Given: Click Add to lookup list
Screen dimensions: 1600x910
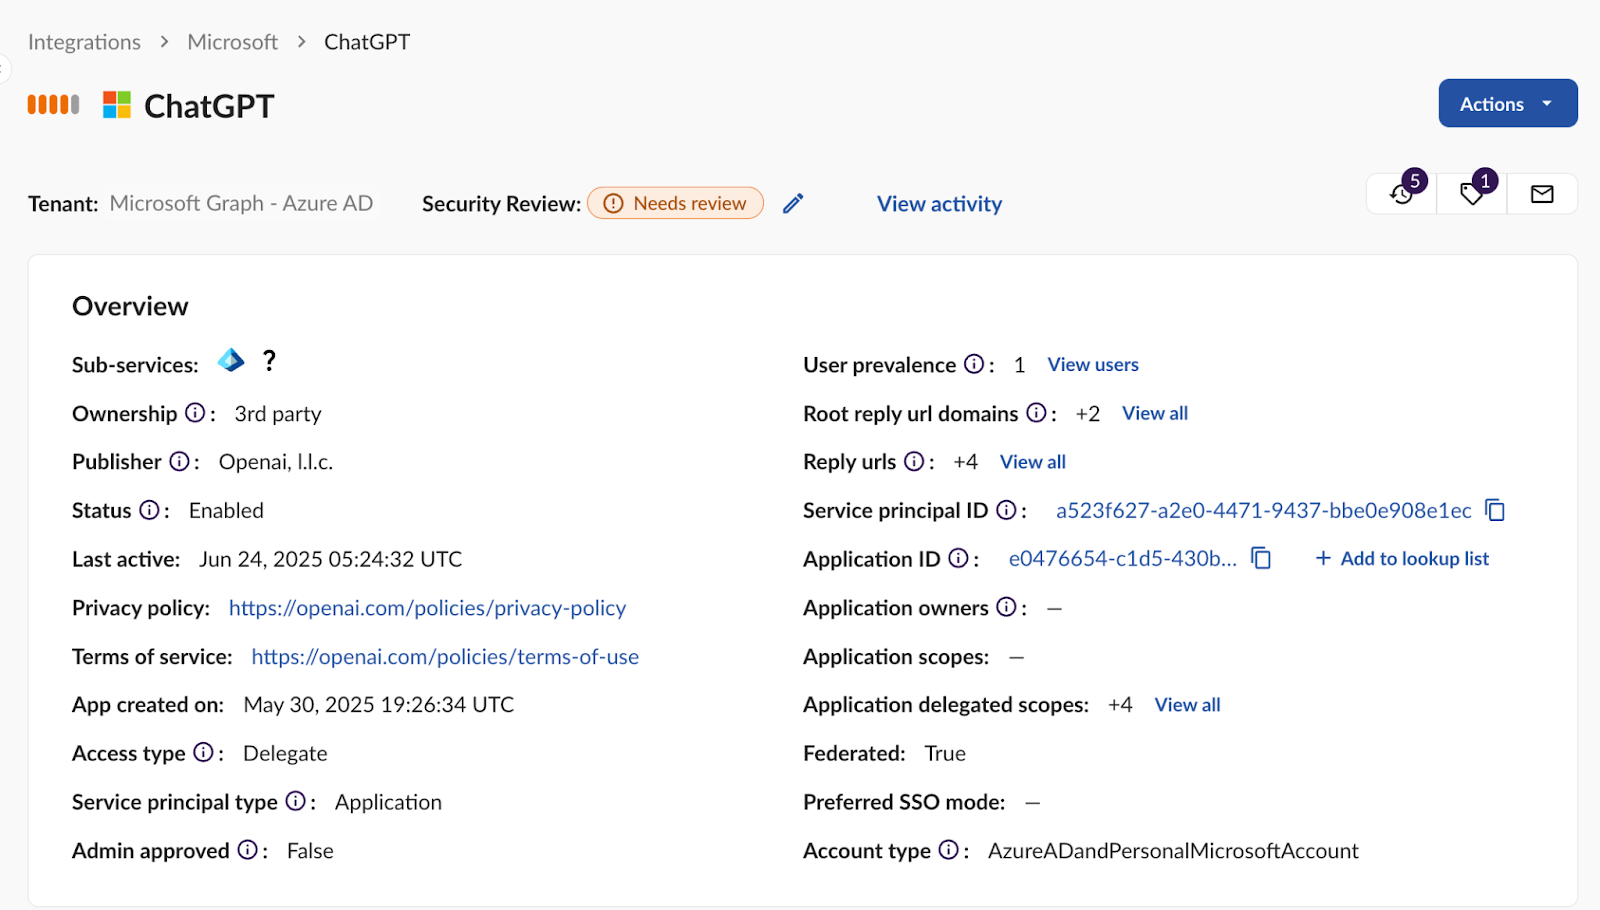Looking at the screenshot, I should coord(1402,559).
